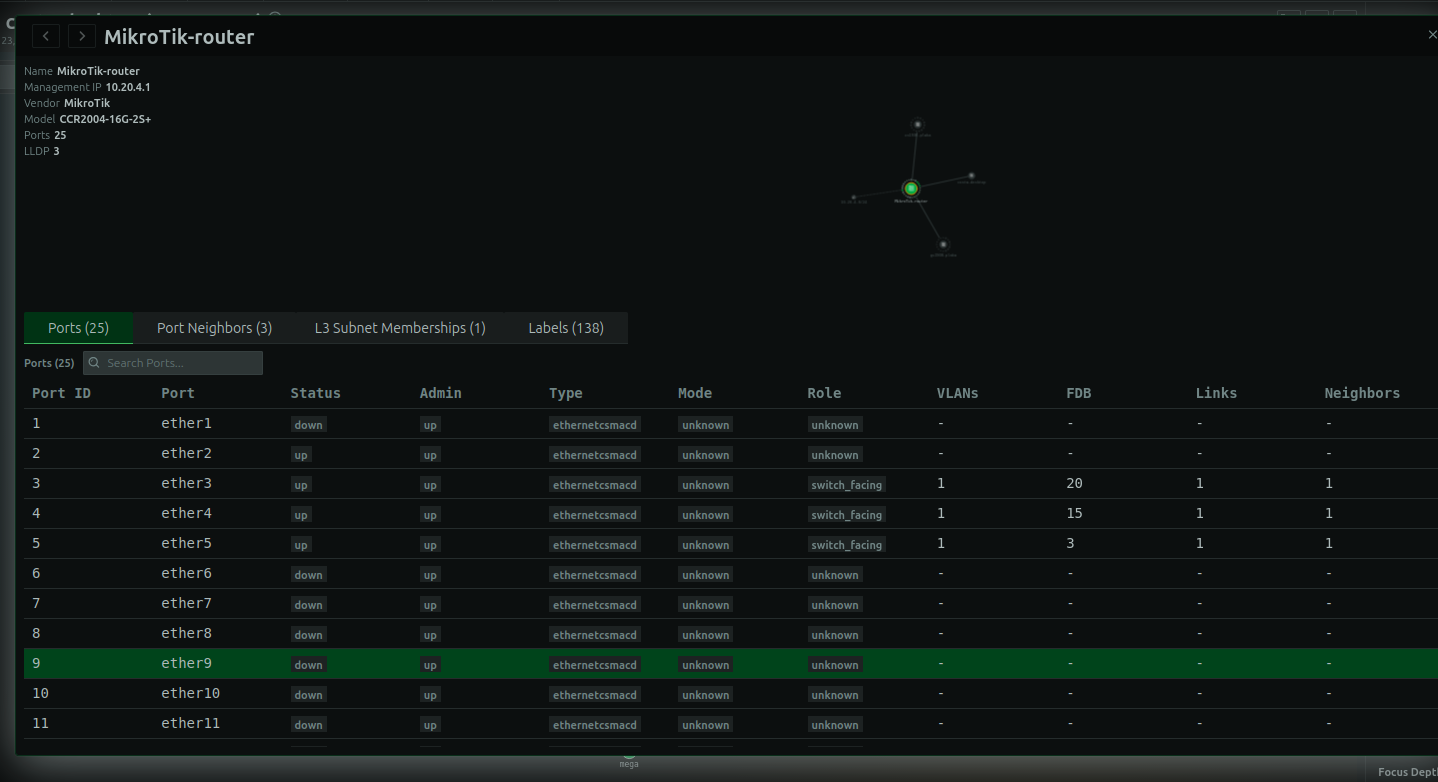The height and width of the screenshot is (782, 1438).
Task: Sort table by FDB column header
Action: (1078, 393)
